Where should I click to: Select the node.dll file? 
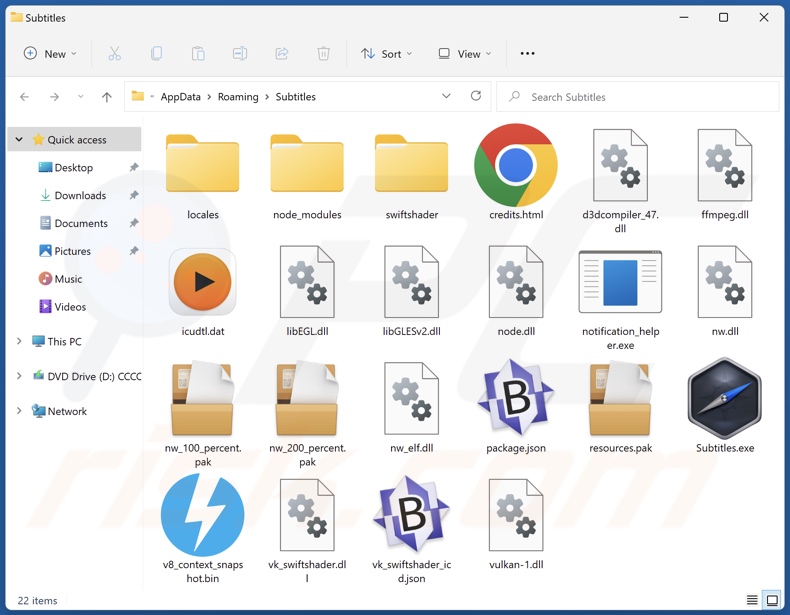coord(516,291)
